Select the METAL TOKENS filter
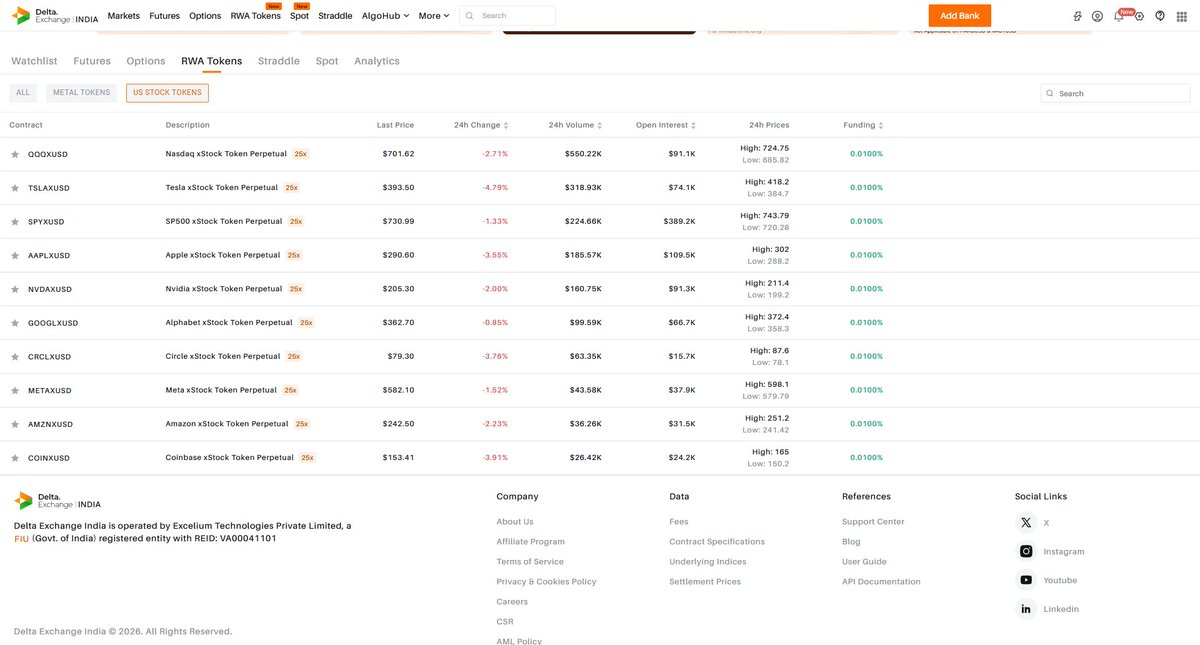 (x=81, y=93)
